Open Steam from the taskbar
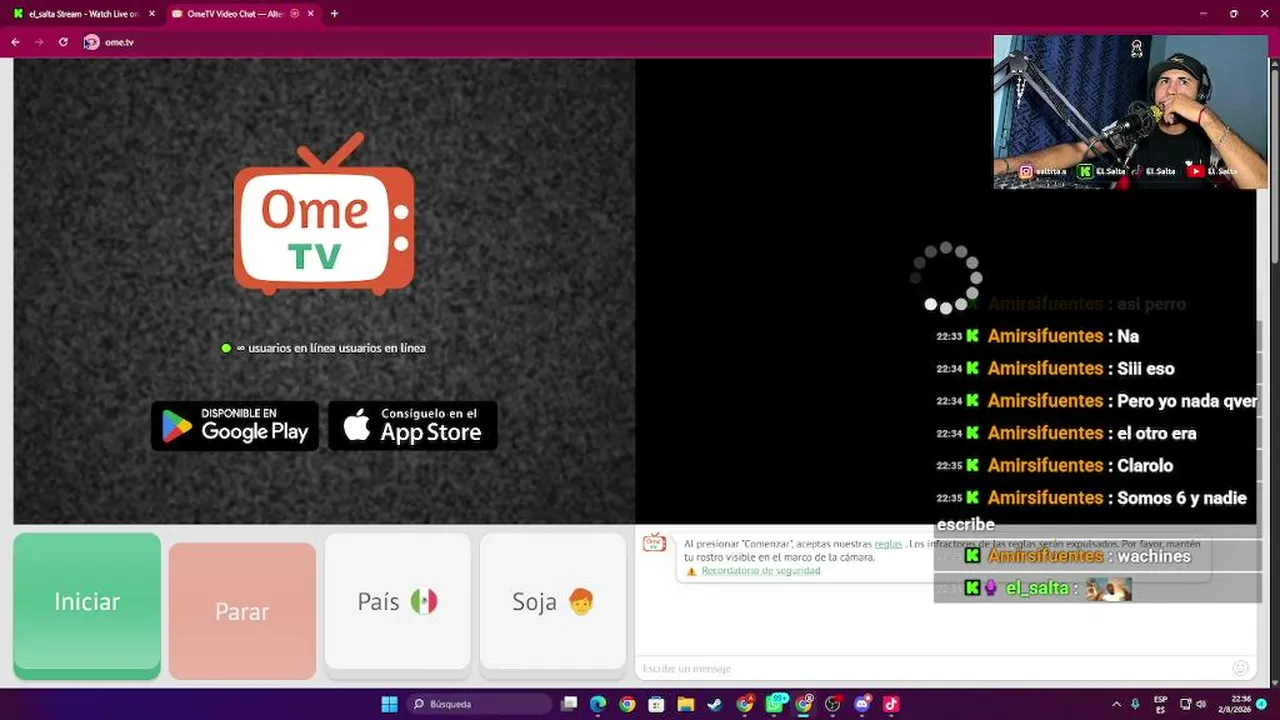Viewport: 1280px width, 720px height. click(715, 704)
